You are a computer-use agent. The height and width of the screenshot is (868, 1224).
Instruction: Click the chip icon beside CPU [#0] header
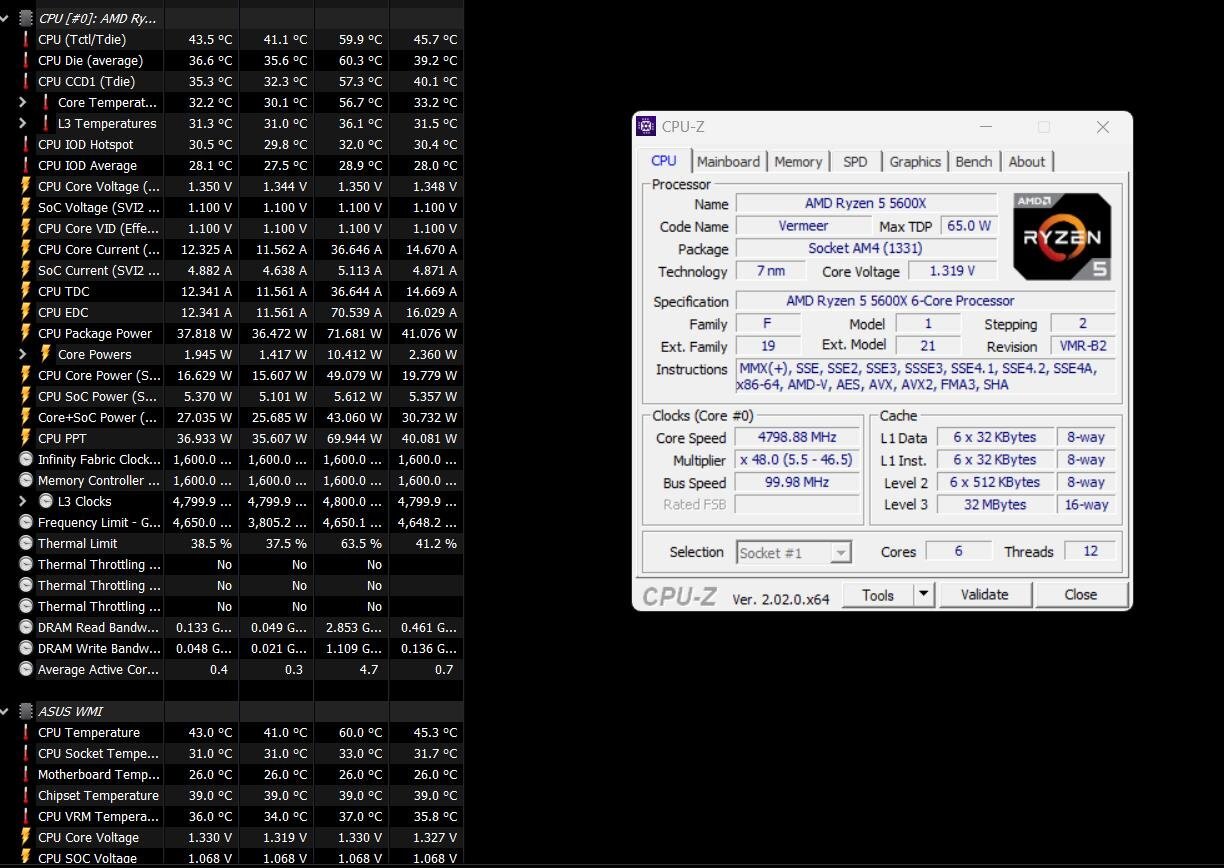click(26, 18)
